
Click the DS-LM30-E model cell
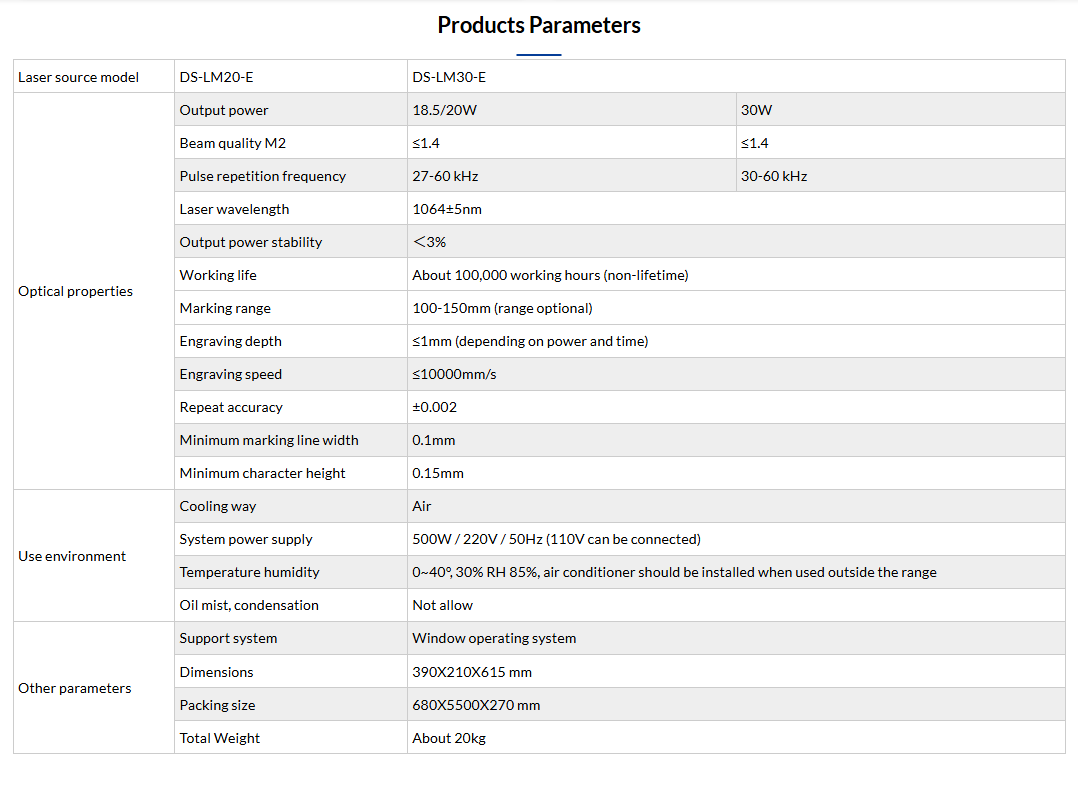(449, 77)
